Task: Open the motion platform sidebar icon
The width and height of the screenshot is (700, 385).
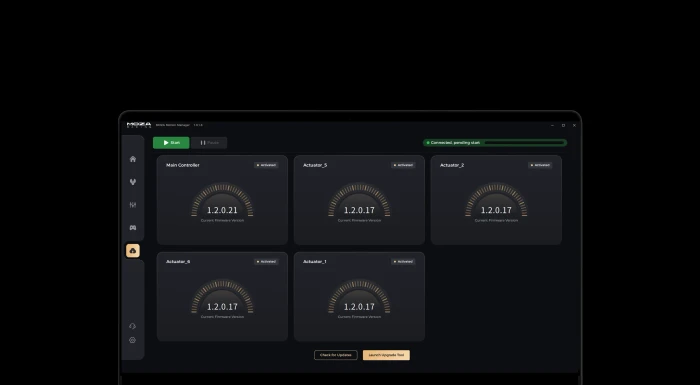Action: pos(133,182)
